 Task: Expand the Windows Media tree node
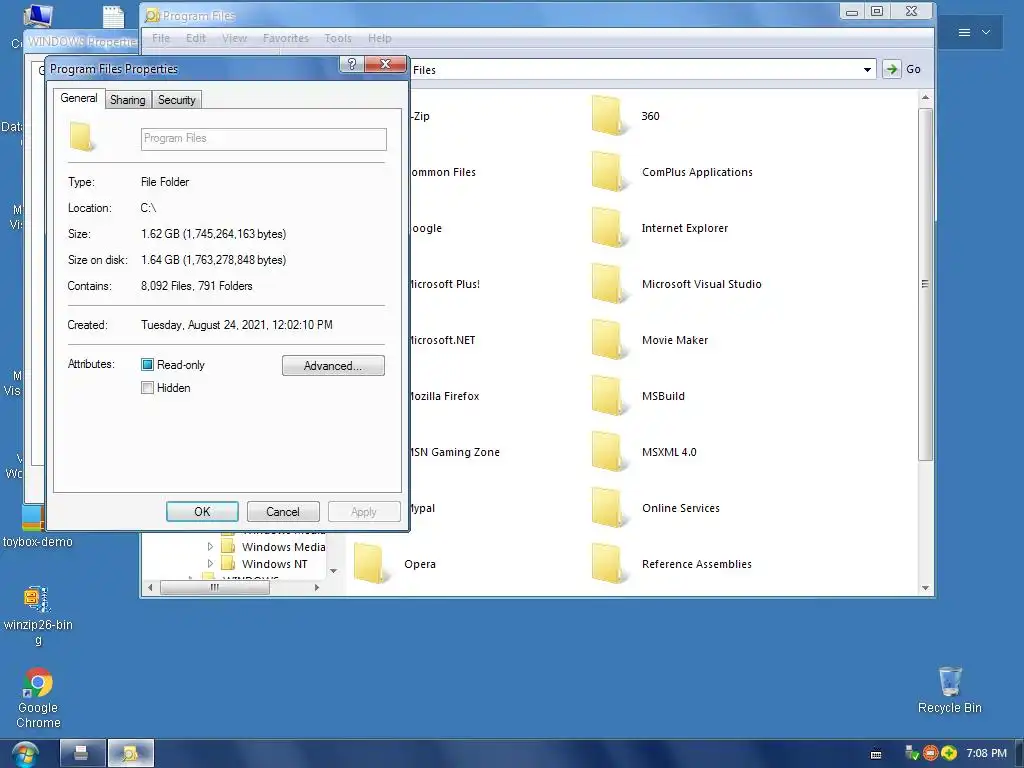click(x=210, y=547)
